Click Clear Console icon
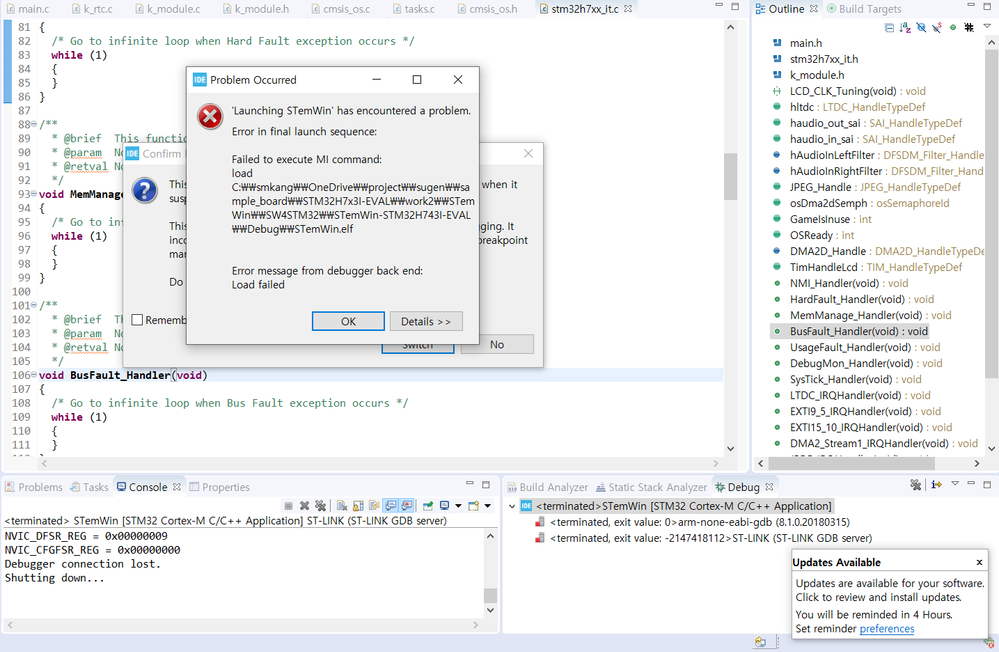The height and width of the screenshot is (652, 999). (342, 505)
